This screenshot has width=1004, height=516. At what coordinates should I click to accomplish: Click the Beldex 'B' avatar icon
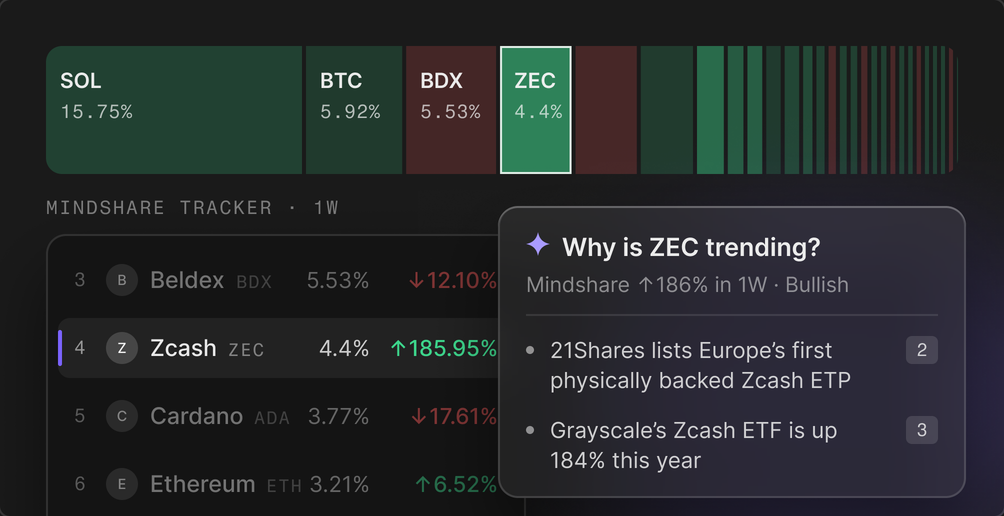[x=122, y=280]
